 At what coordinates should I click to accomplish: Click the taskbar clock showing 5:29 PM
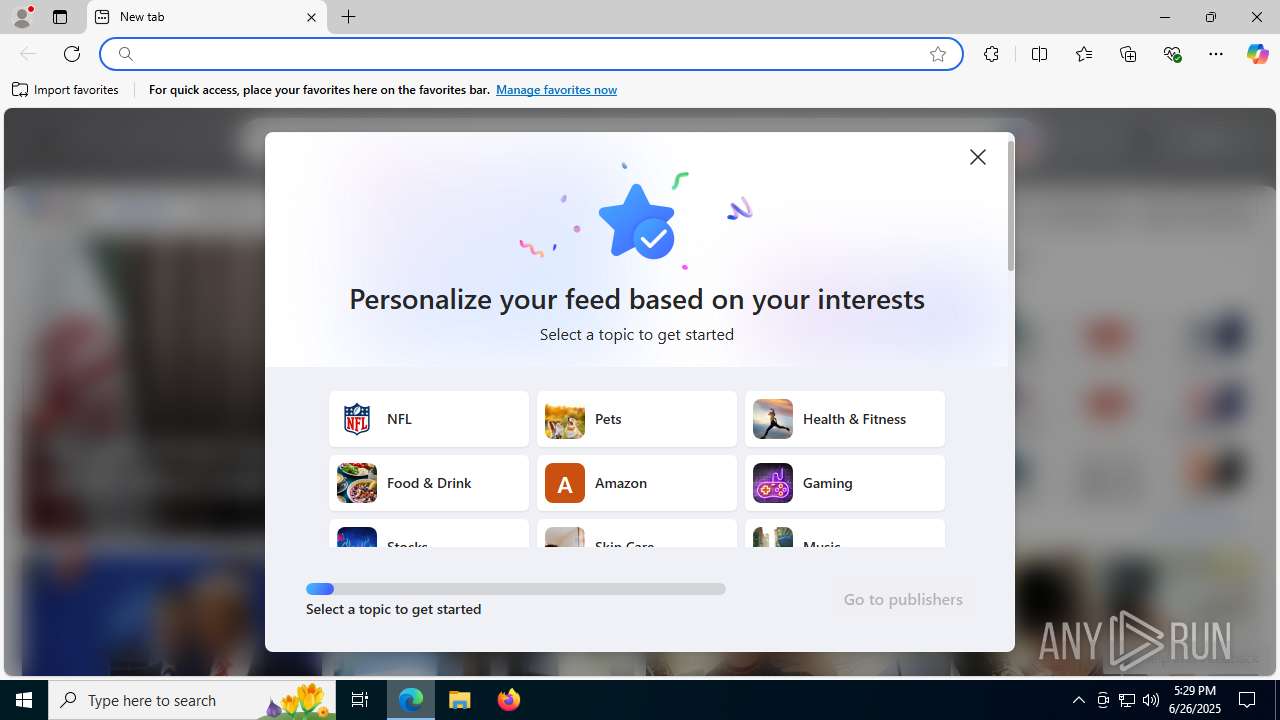coord(1195,699)
